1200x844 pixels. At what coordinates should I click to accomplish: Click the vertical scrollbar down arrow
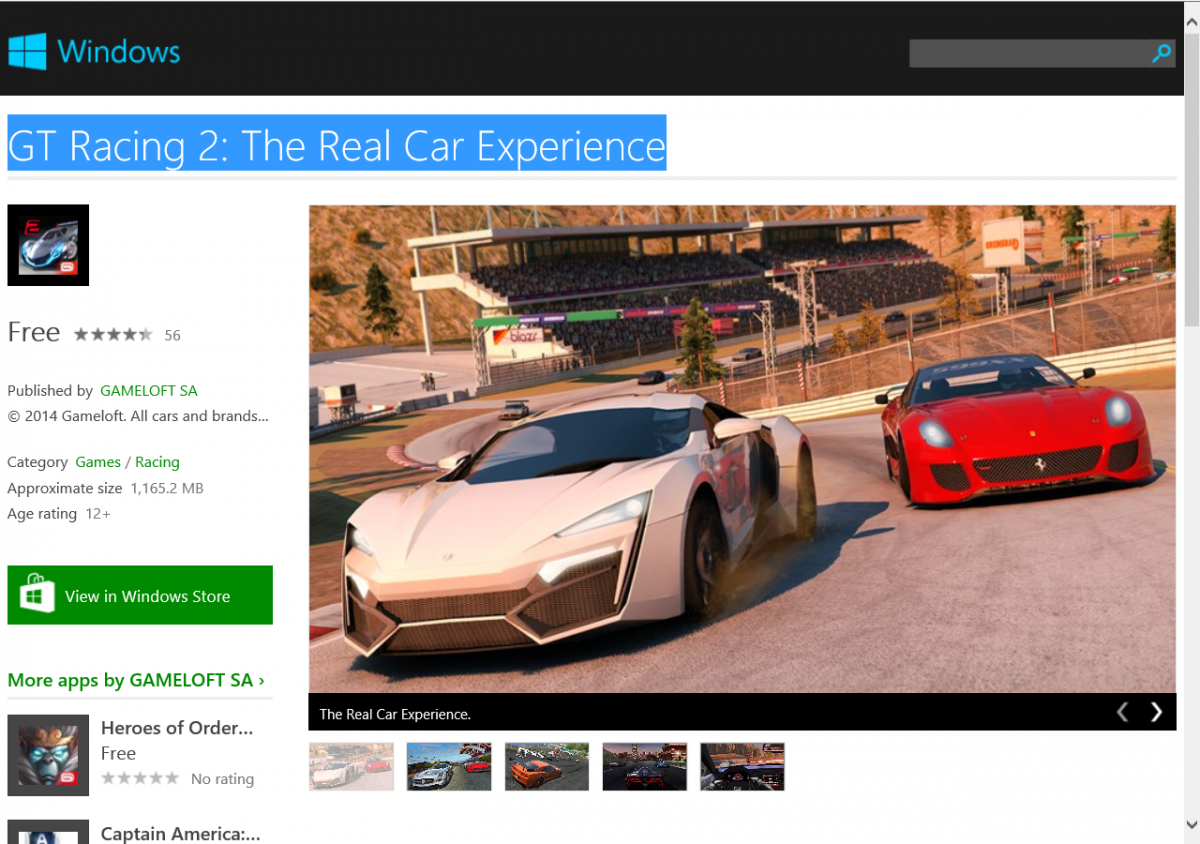coord(1191,824)
